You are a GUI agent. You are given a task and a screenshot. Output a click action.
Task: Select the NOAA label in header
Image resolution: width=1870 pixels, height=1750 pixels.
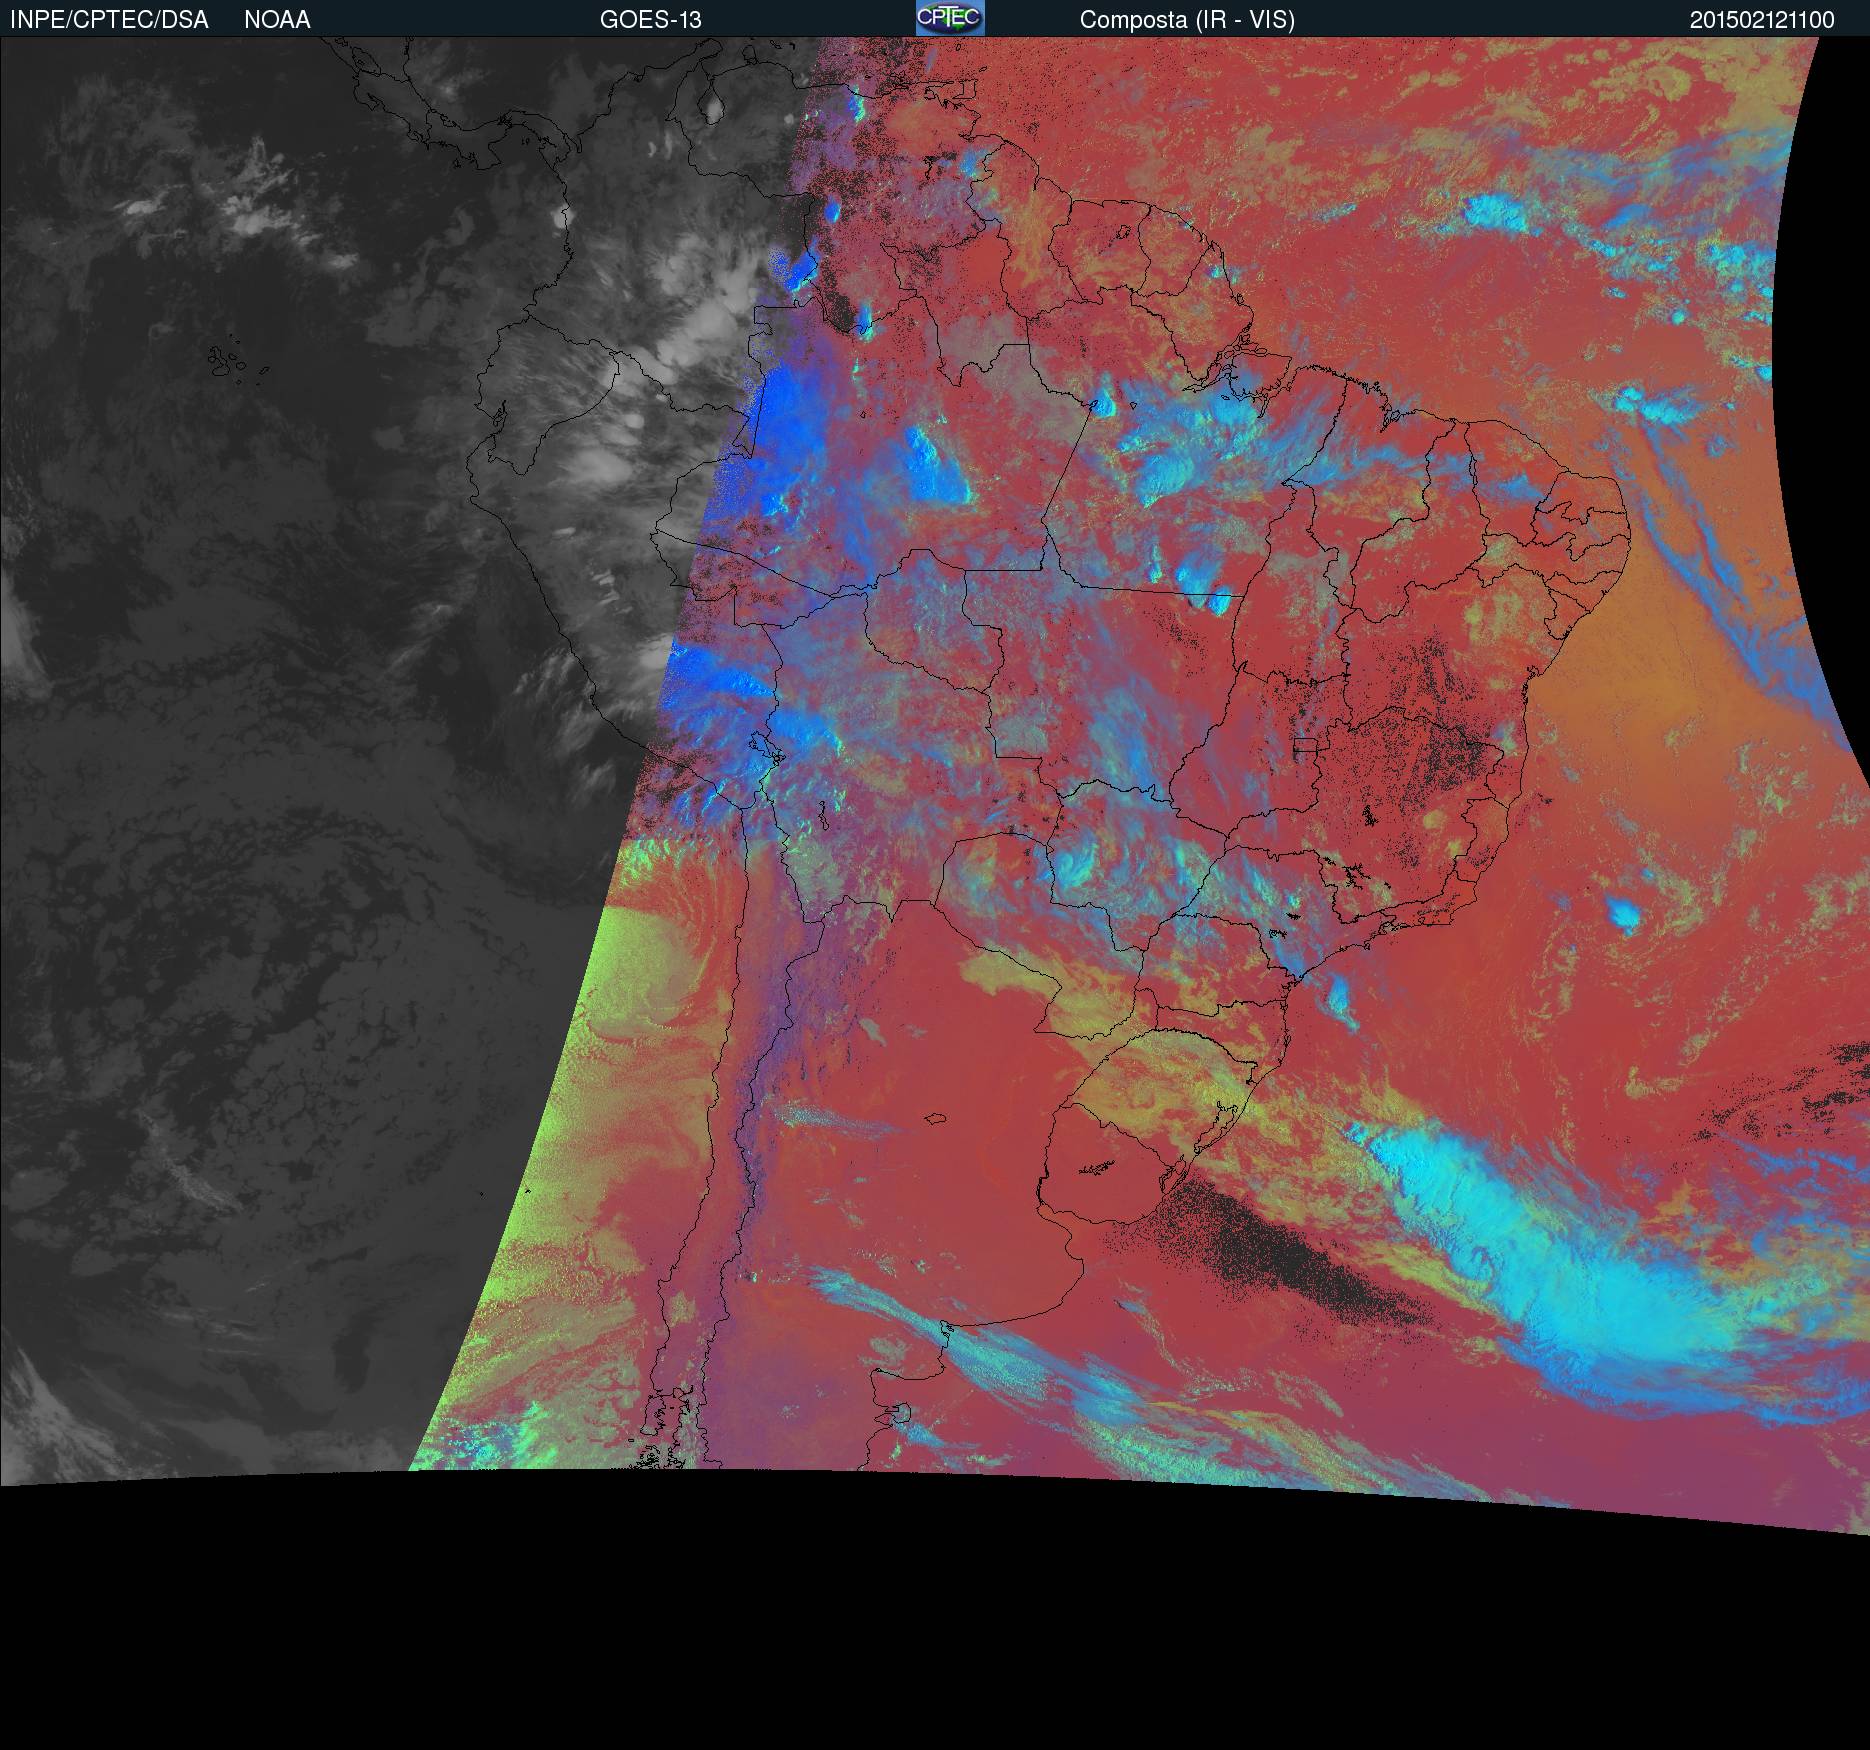pyautogui.click(x=277, y=20)
